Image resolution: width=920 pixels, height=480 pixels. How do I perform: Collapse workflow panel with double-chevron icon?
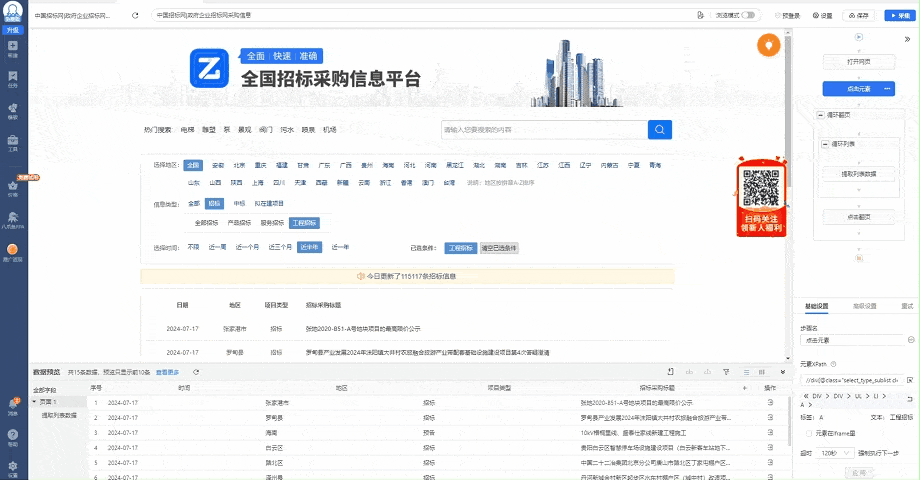(x=908, y=39)
